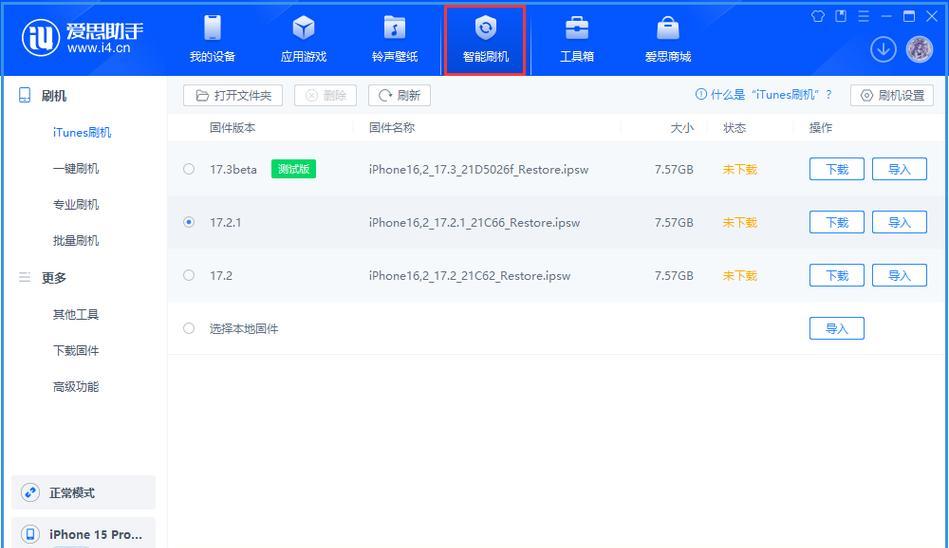Viewport: 949px width, 548px height.
Task: Select the iPhone 15 Pro device entry
Action: click(84, 533)
